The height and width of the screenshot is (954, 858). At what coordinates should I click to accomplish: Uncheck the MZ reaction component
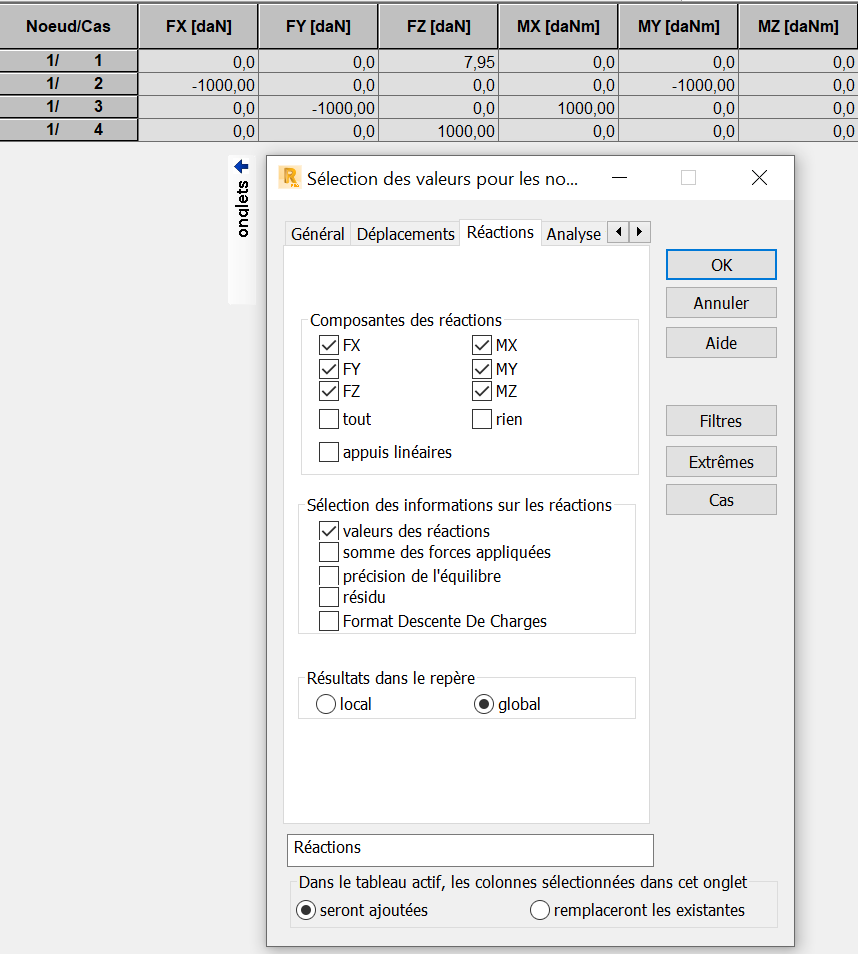coord(482,391)
